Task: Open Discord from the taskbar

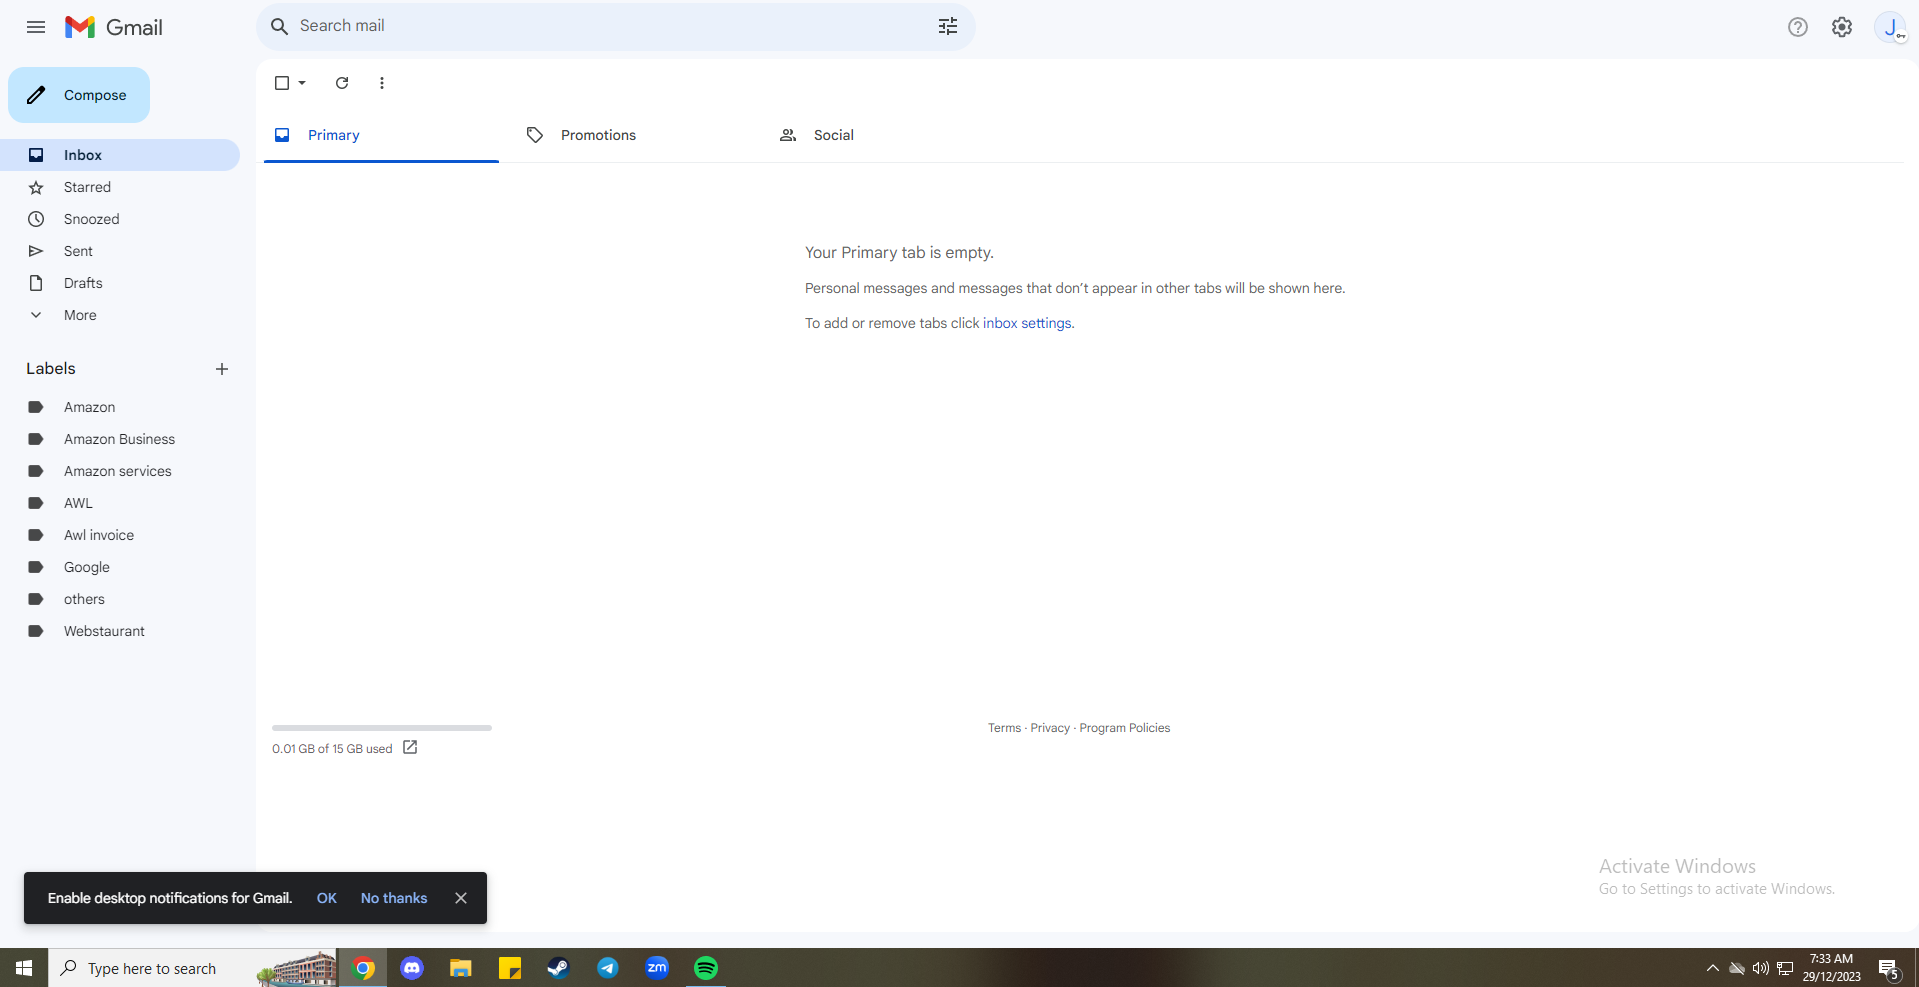Action: pos(412,968)
